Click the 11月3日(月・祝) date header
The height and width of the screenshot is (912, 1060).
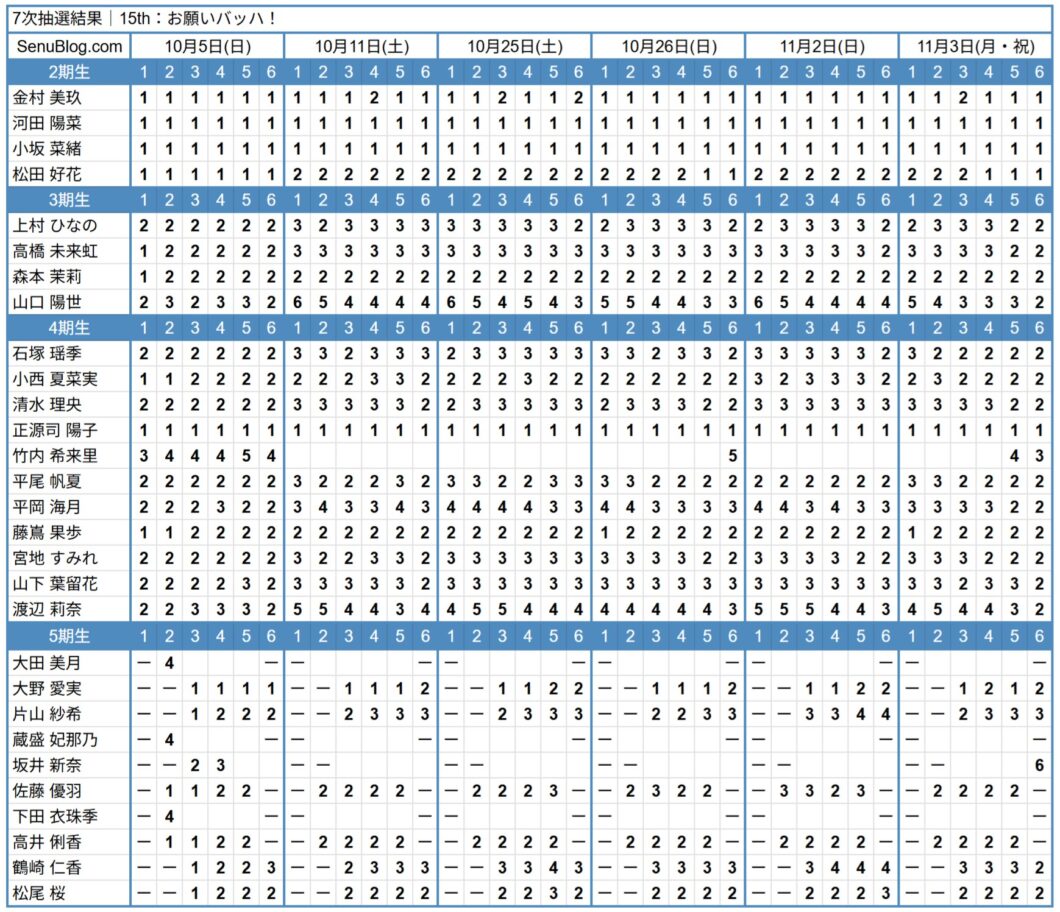tap(976, 47)
